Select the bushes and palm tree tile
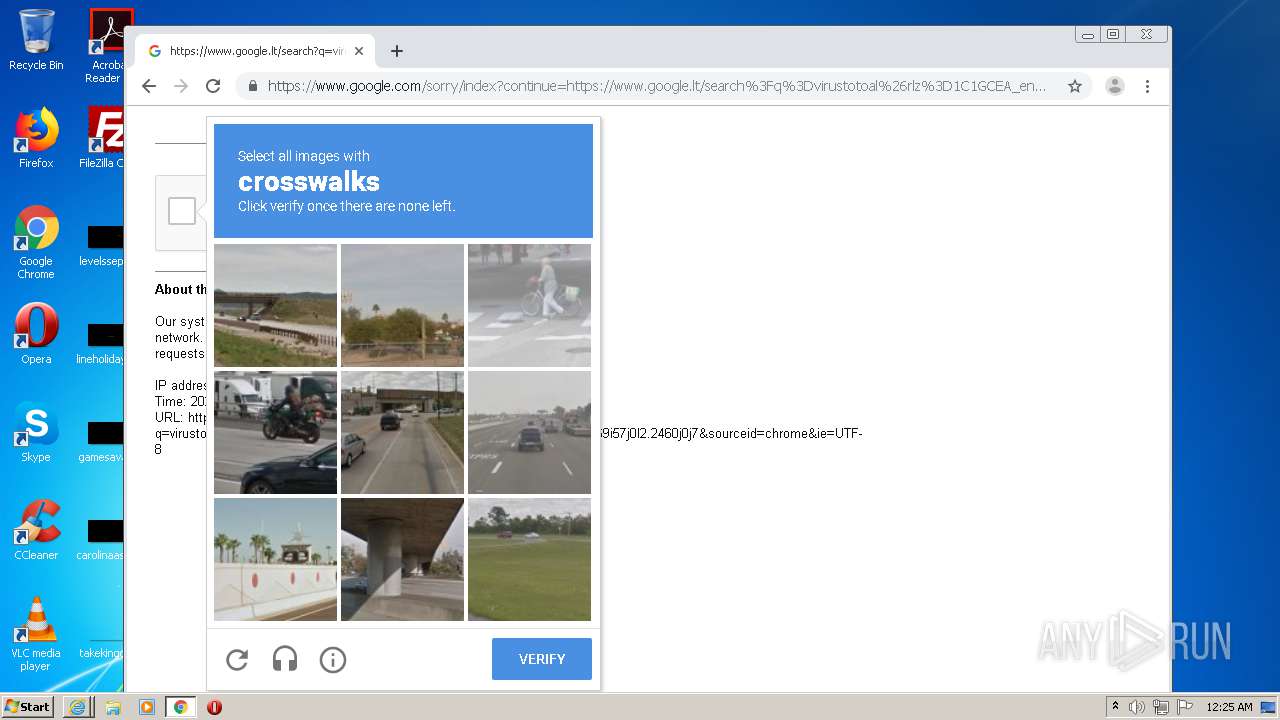1280x720 pixels. [x=402, y=305]
